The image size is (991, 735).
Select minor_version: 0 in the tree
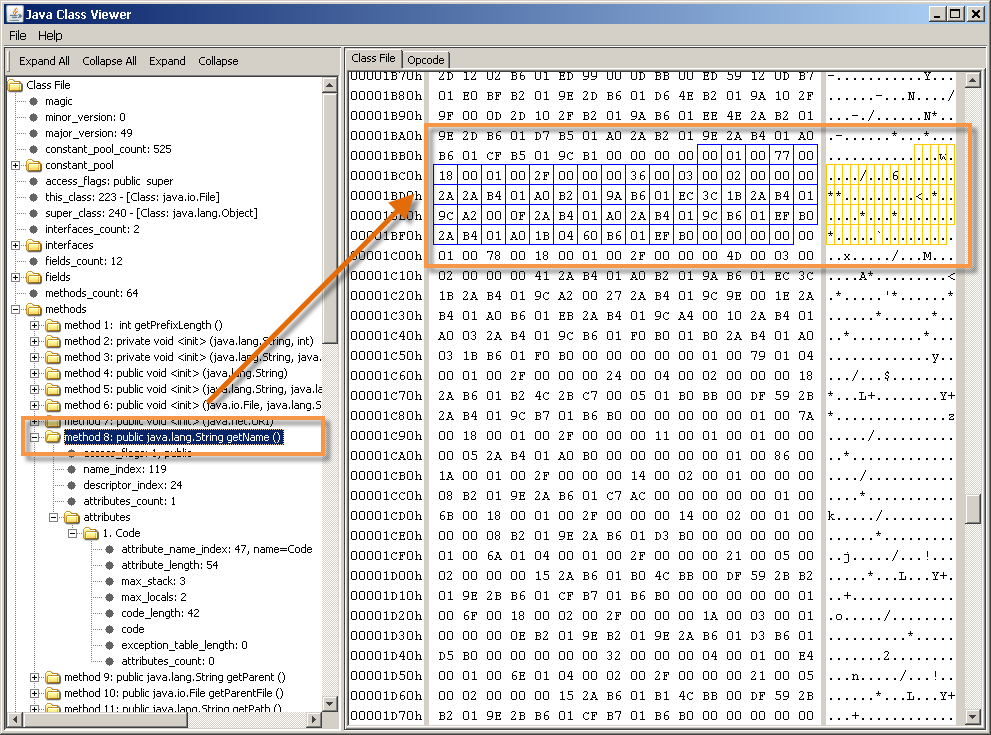[85, 117]
